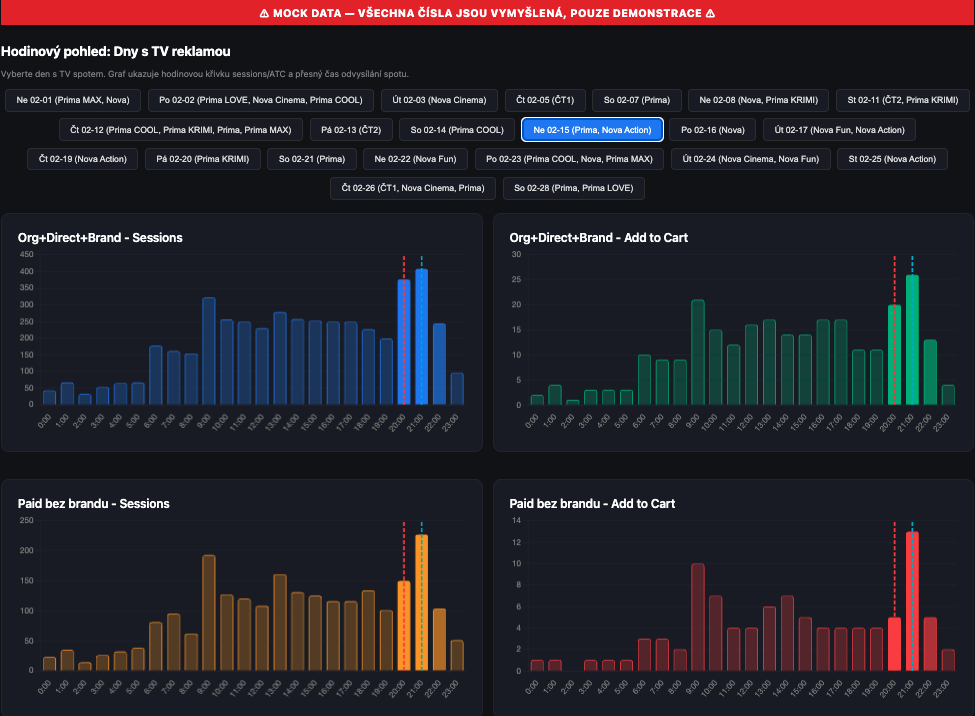
Task: Select Pá 02-13 (ČT2) day button
Action: point(351,130)
